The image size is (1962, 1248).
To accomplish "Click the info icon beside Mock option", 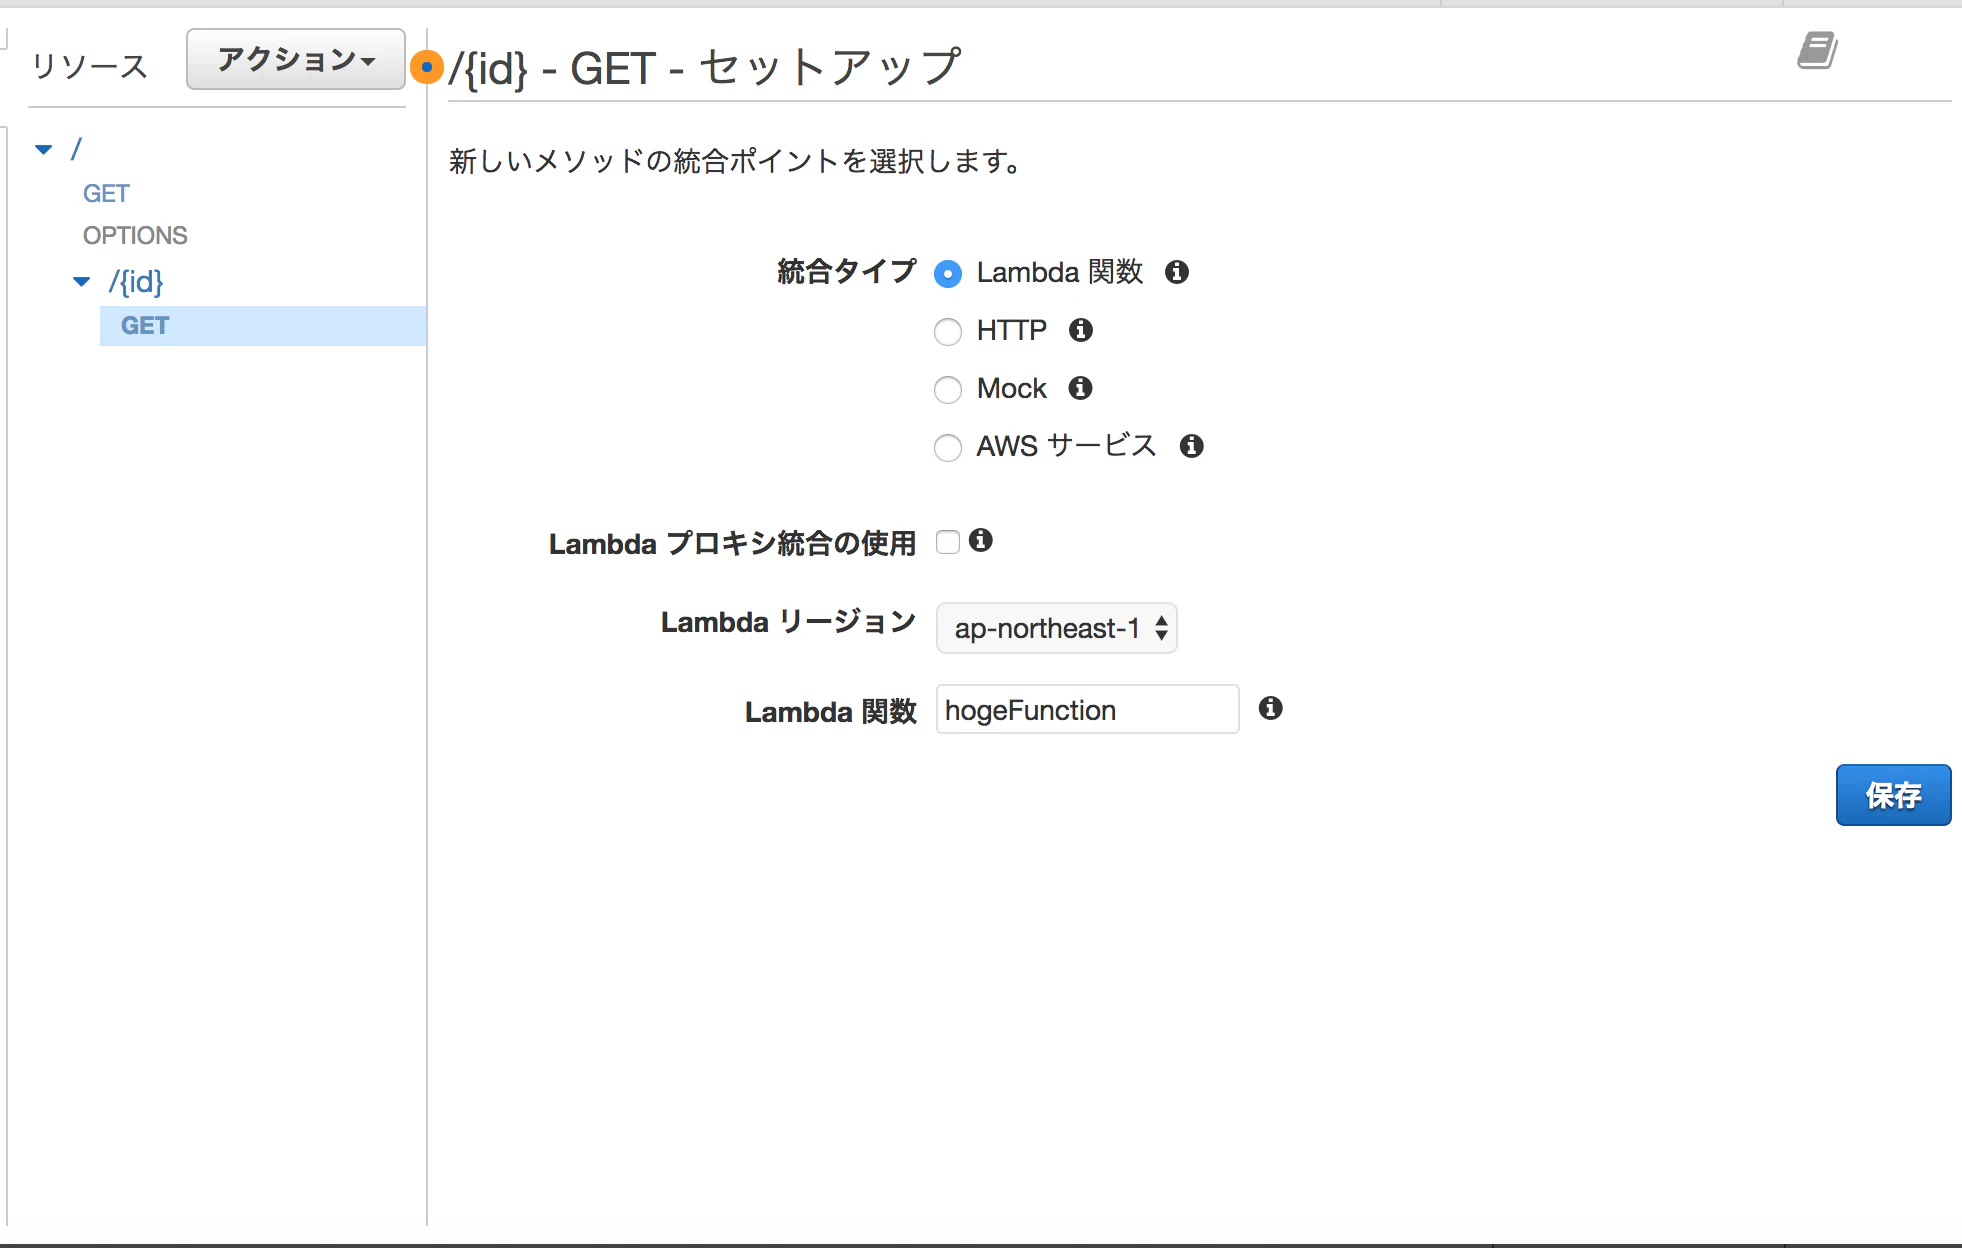I will pos(1080,388).
